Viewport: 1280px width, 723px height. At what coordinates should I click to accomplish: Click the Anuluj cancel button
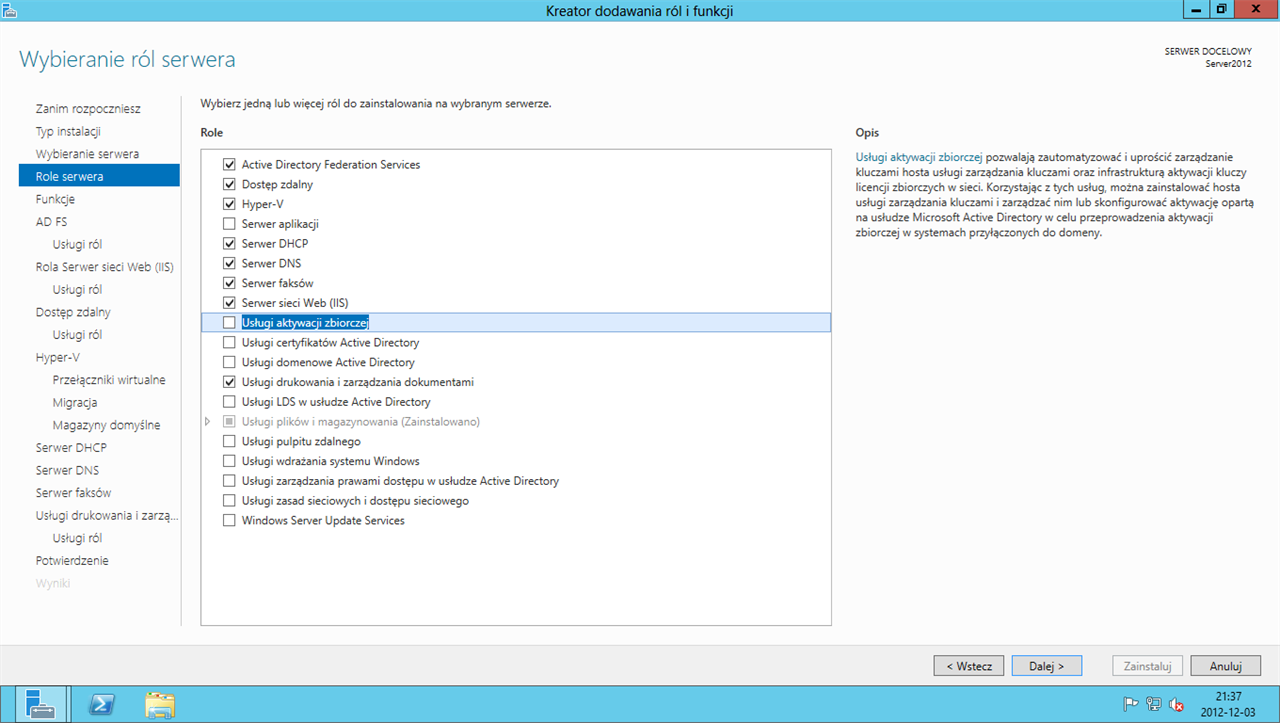coord(1226,666)
